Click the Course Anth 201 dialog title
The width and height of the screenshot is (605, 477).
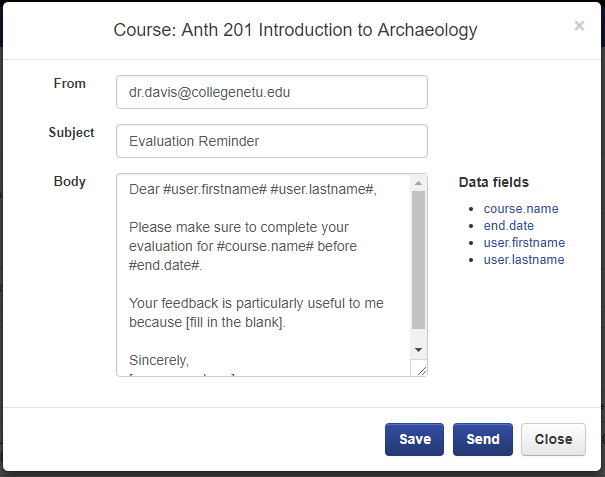tap(295, 30)
